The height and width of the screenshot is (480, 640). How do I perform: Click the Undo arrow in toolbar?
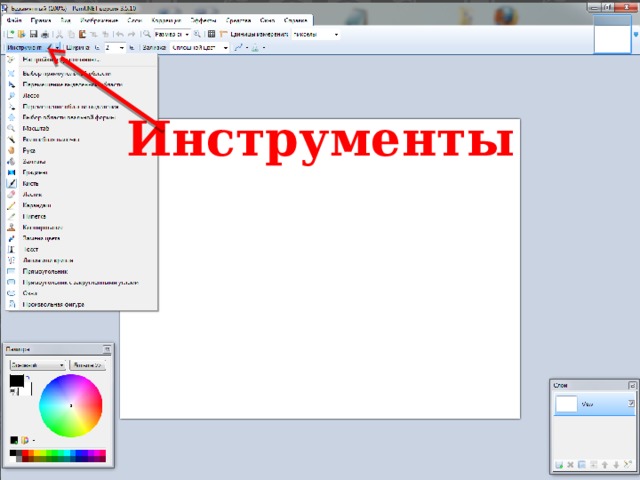point(120,34)
